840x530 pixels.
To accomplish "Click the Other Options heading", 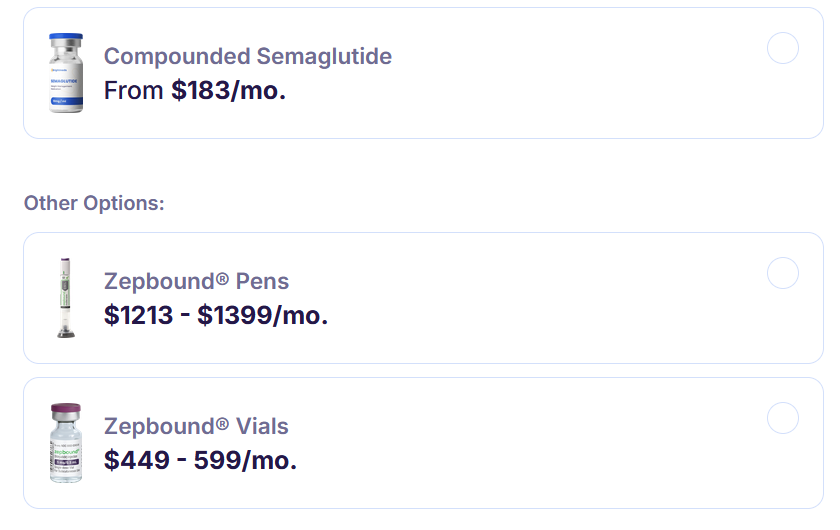I will (x=94, y=203).
